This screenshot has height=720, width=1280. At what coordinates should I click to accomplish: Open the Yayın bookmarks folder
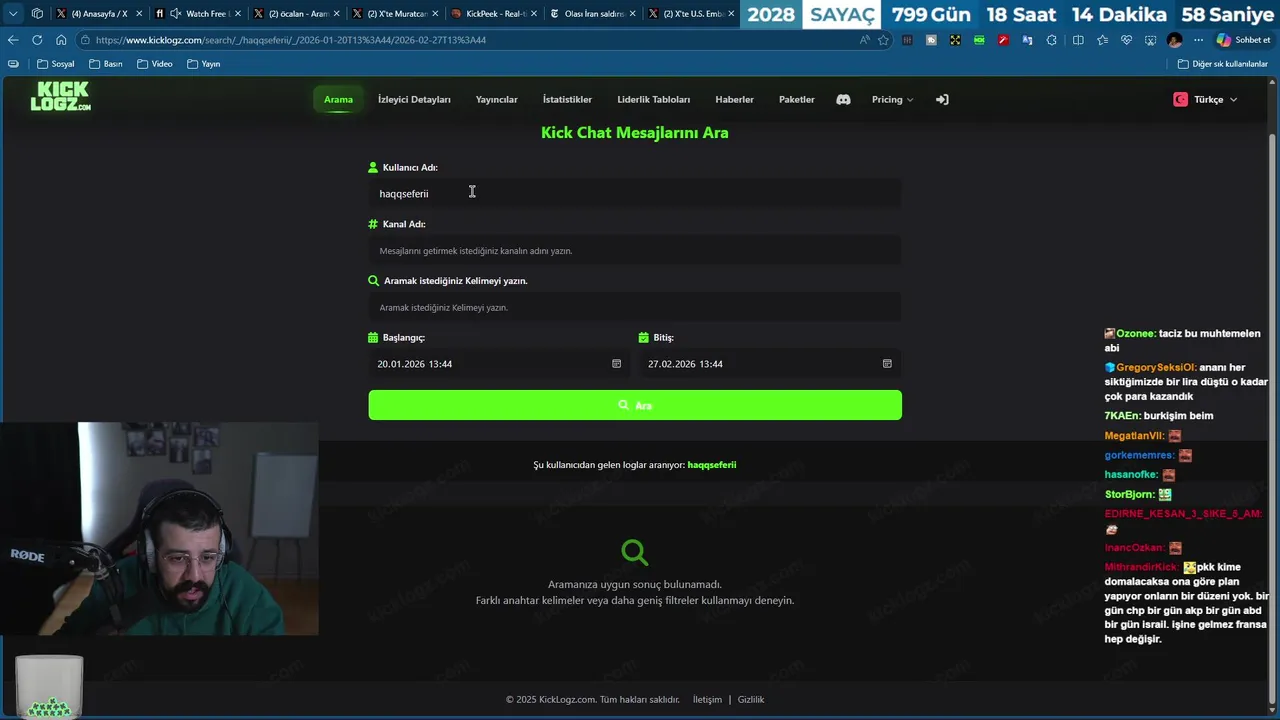click(203, 64)
